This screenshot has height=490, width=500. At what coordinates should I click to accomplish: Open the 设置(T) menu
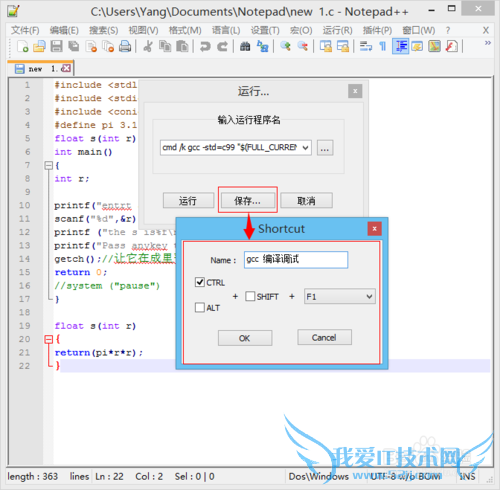265,31
